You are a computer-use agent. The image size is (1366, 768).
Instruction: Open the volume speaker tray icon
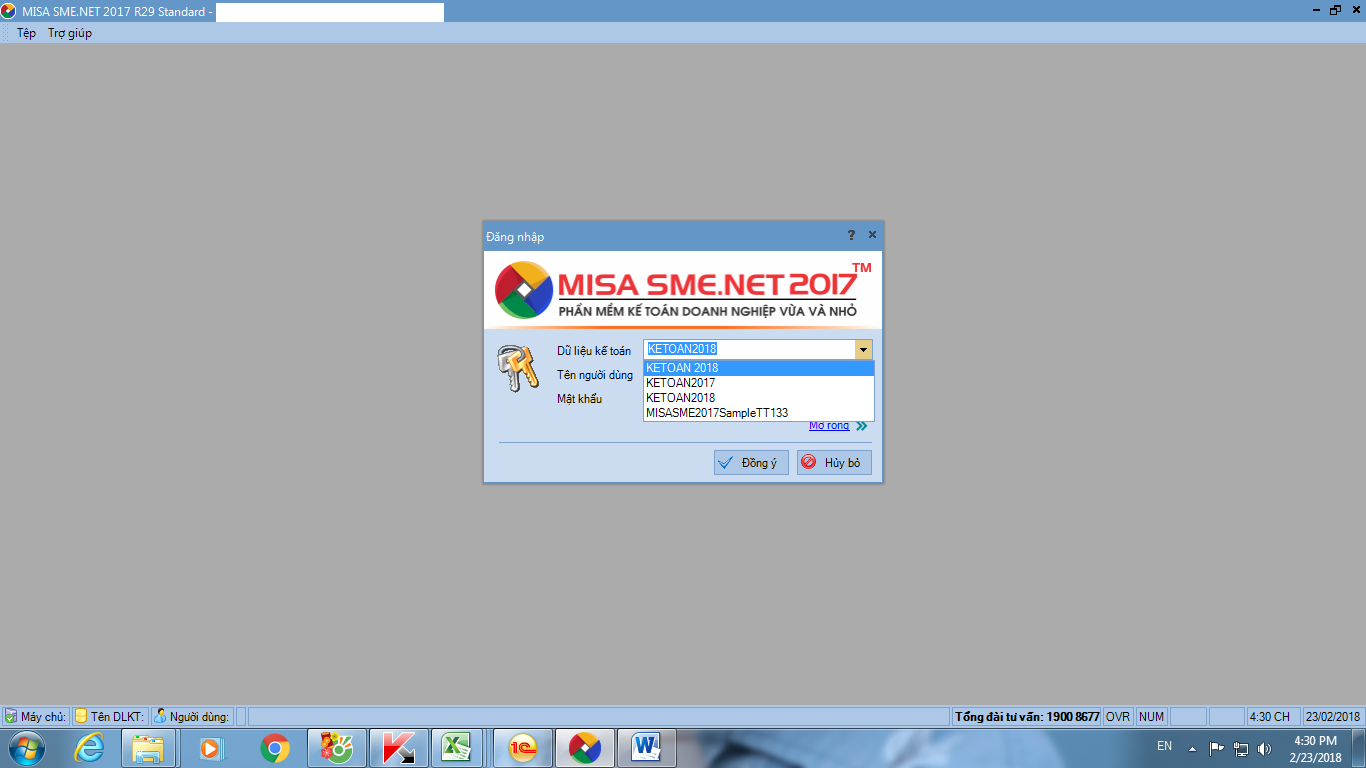coord(1265,748)
